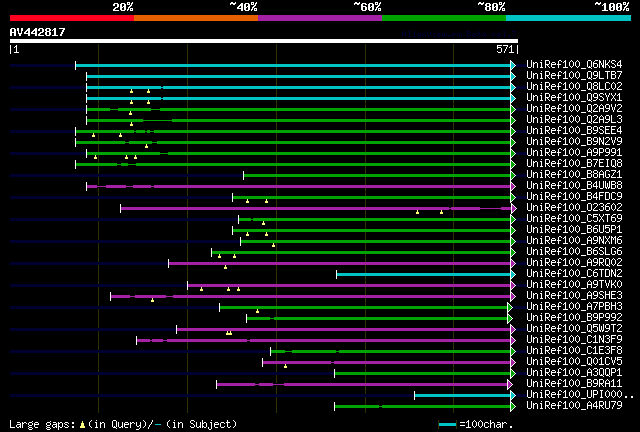This screenshot has width=640, height=432.
Task: Click the UniRef100_B6SLG6 label
Action: [574, 252]
